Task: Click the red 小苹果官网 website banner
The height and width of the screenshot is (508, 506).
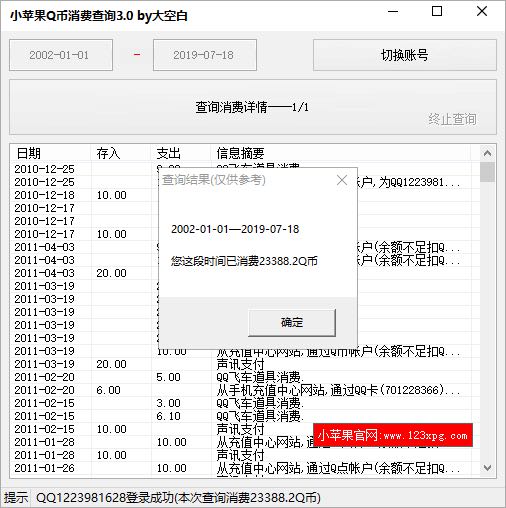Action: pos(393,435)
